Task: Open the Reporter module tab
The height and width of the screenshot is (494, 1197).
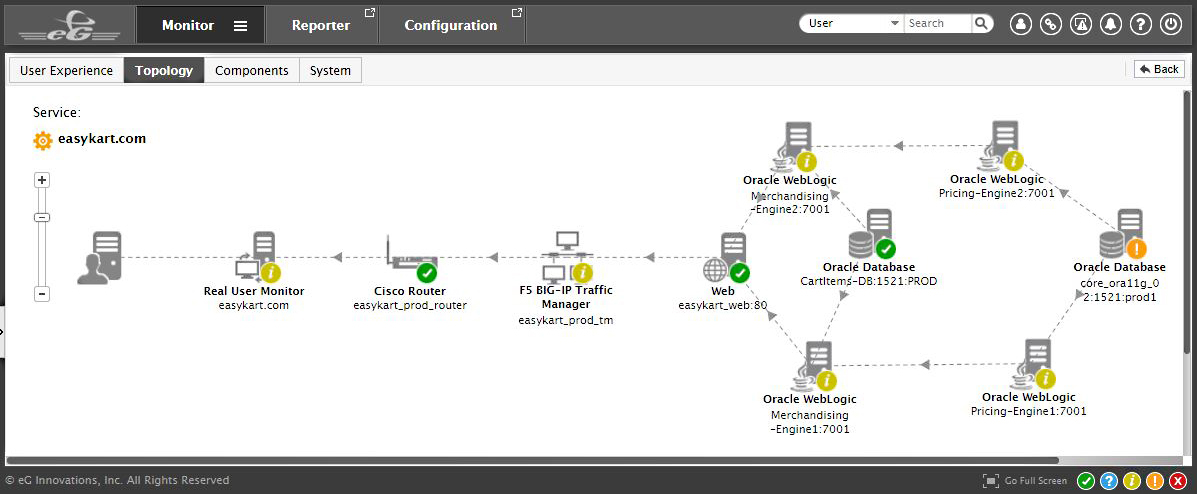Action: pos(321,25)
